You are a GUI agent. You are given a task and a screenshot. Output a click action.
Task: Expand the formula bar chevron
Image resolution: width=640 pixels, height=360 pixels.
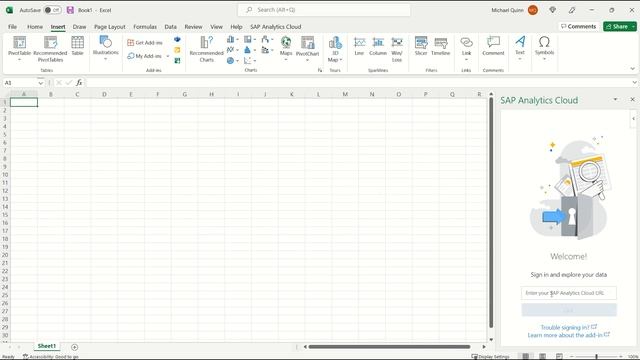click(634, 82)
